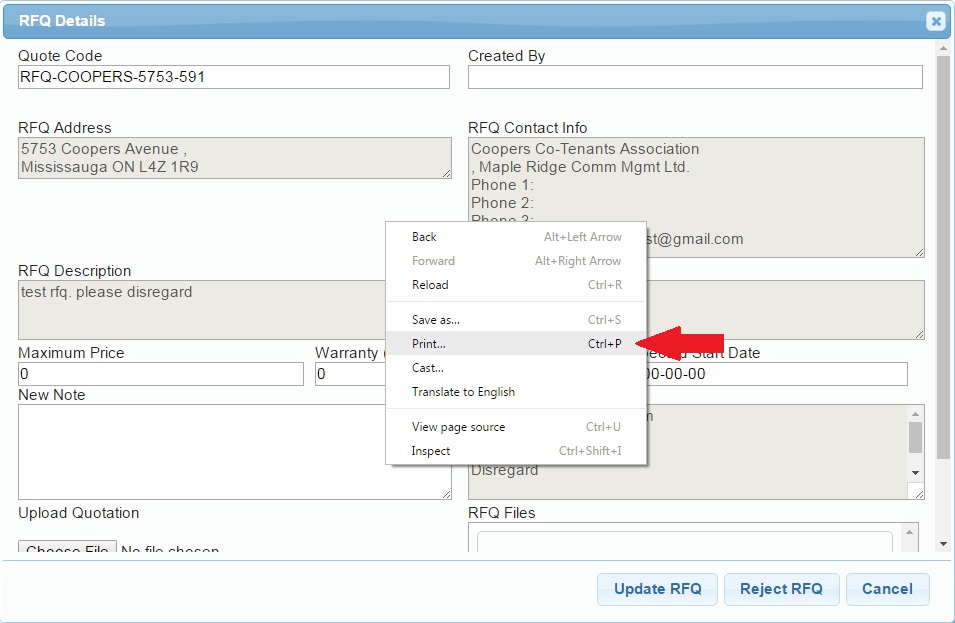Click the notes box scroll up arrow
The width and height of the screenshot is (955, 623).
915,414
